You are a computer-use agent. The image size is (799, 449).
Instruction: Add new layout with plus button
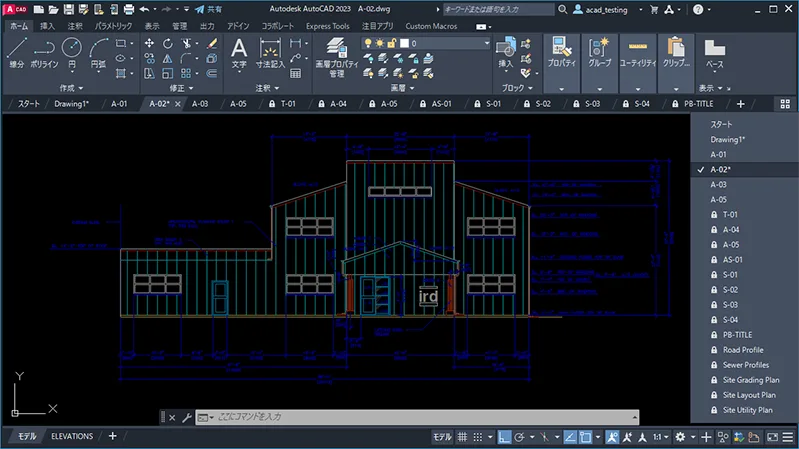tap(113, 436)
